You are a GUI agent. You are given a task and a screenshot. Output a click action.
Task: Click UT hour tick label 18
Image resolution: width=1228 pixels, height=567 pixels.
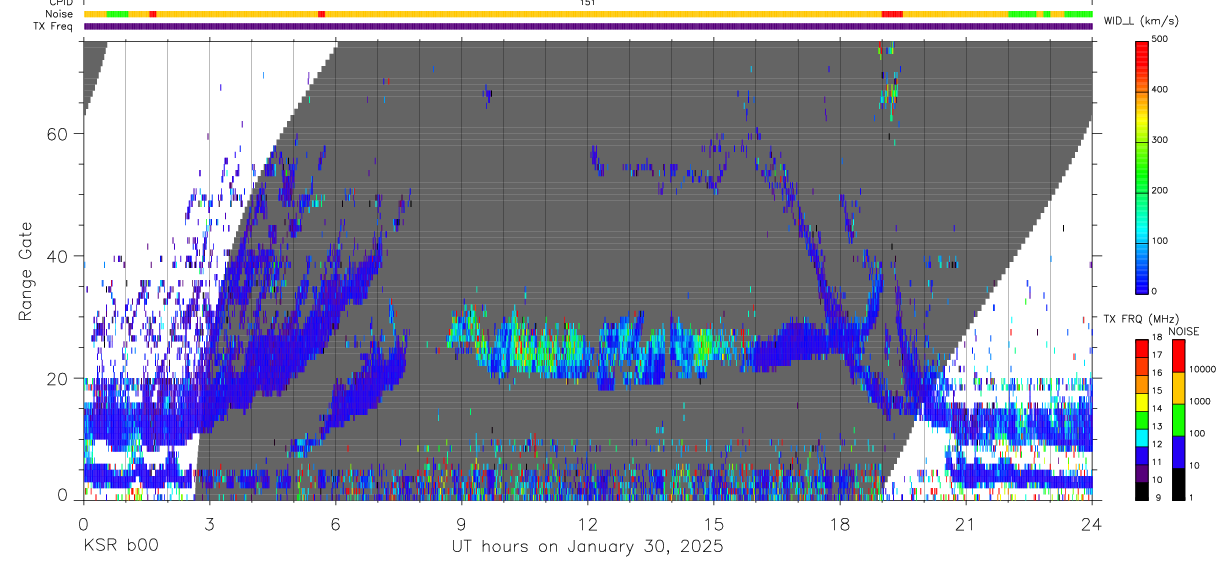(839, 523)
